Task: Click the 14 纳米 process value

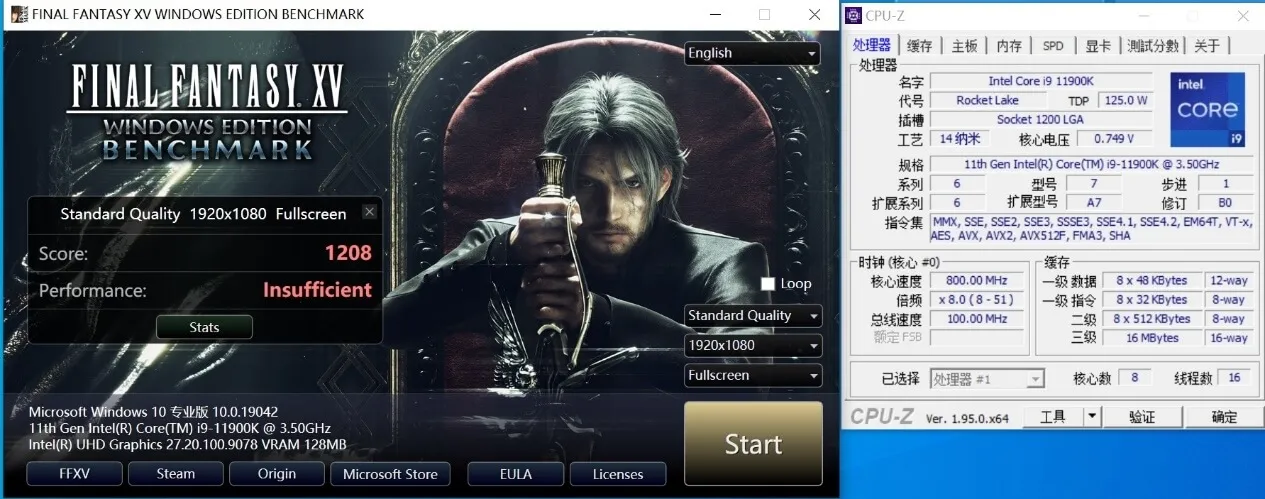Action: pyautogui.click(x=958, y=138)
